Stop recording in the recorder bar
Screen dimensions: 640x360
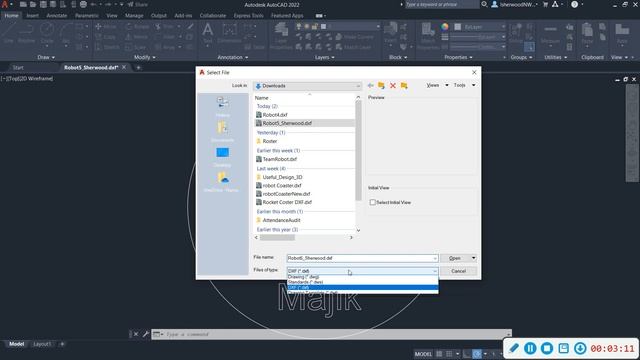pyautogui.click(x=547, y=348)
